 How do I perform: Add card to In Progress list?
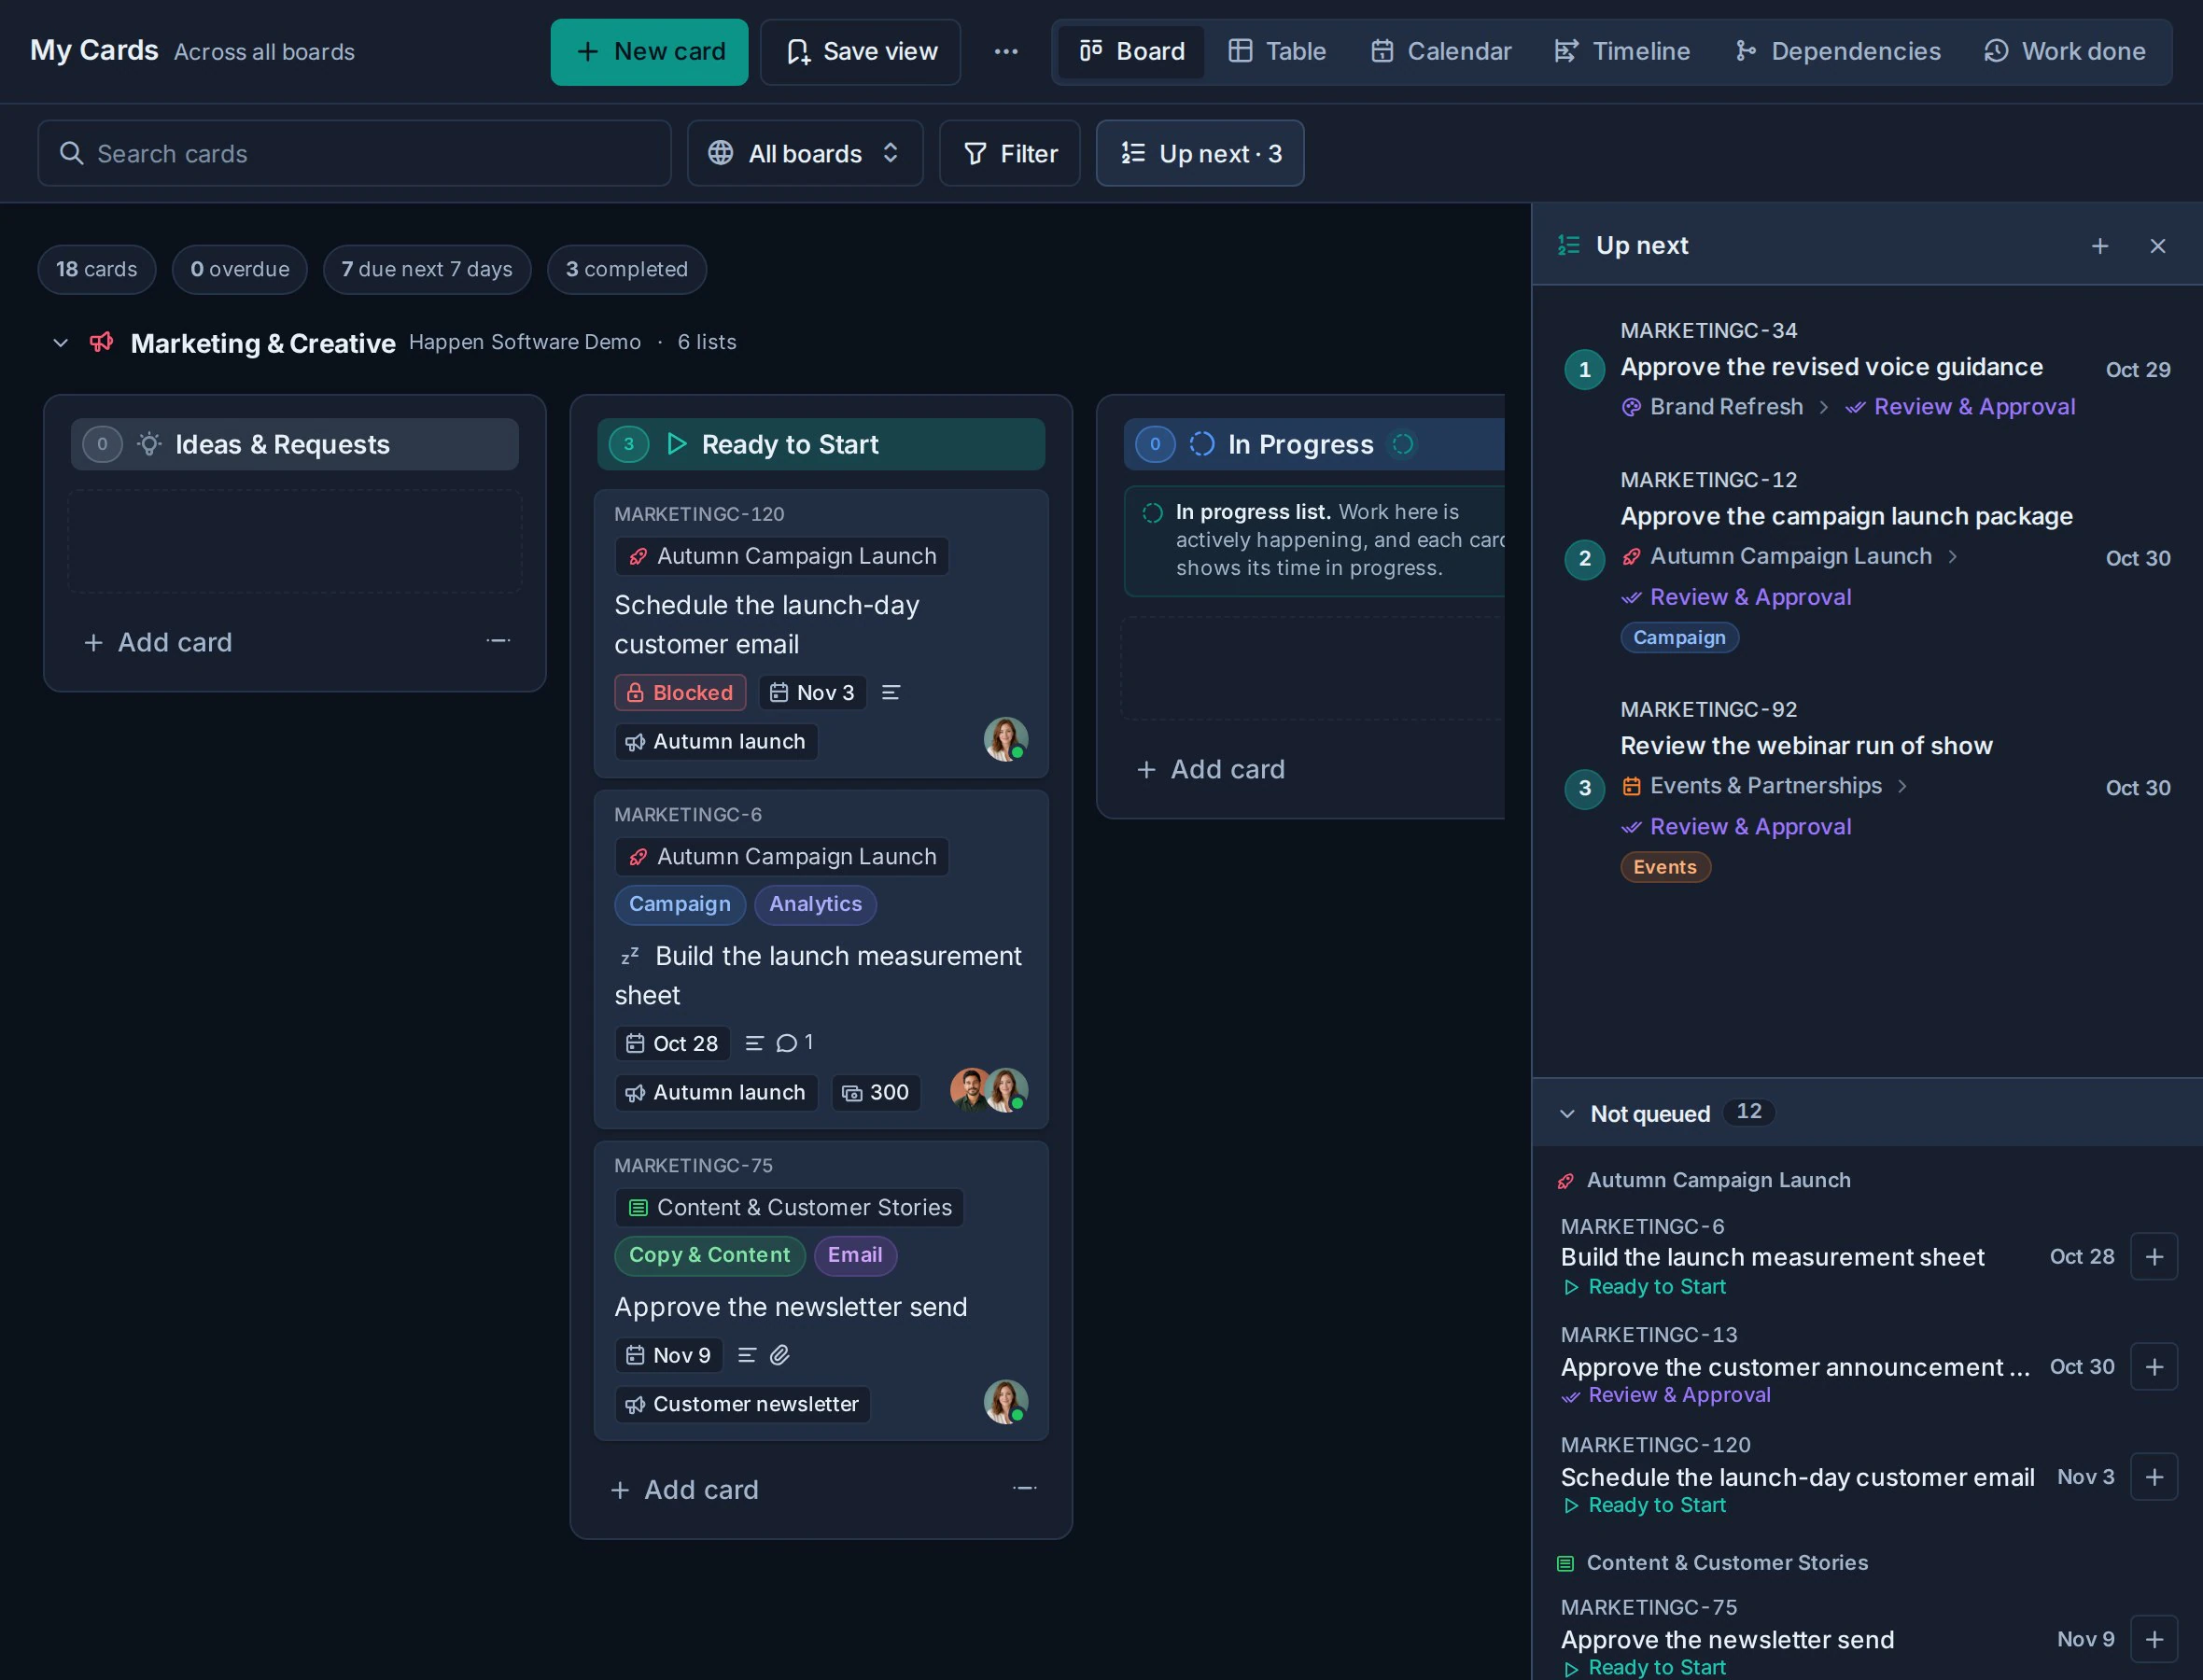pos(1211,769)
